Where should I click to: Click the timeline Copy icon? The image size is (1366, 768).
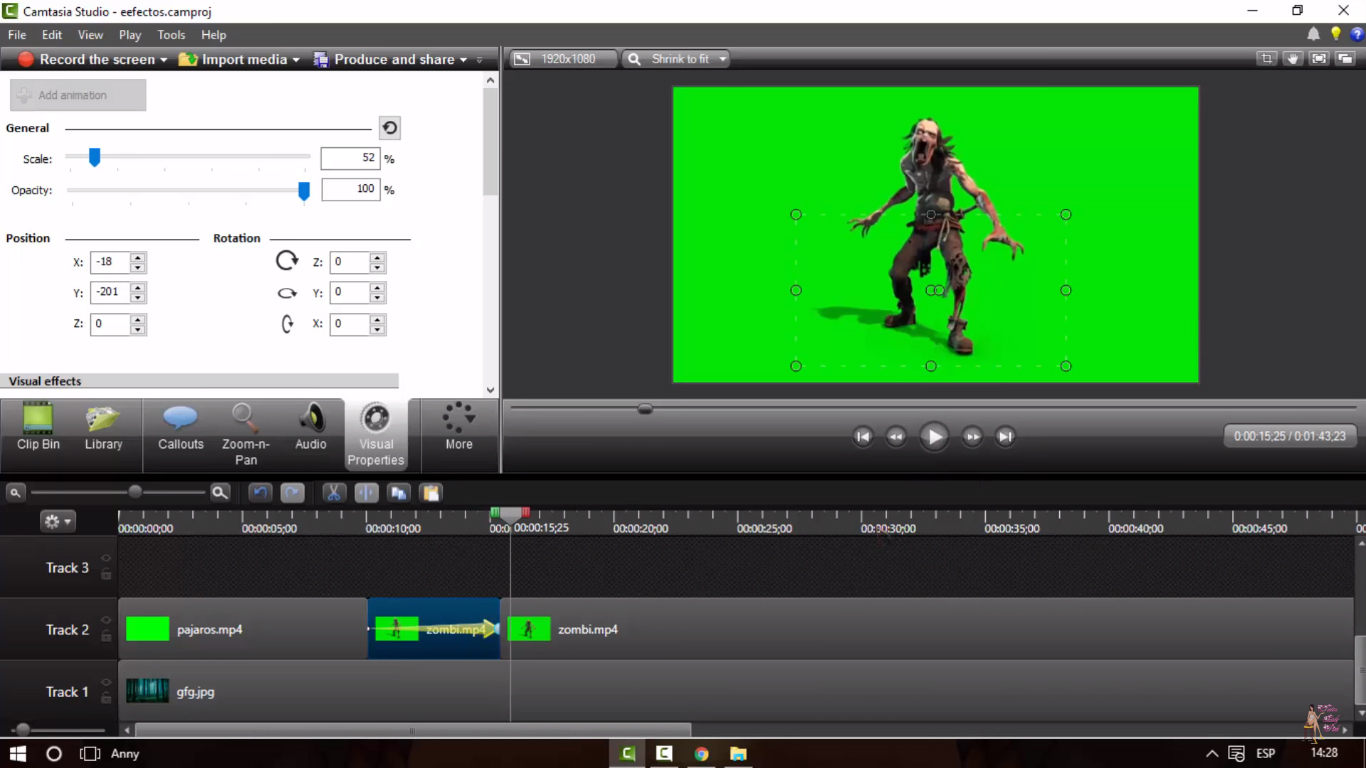[398, 492]
